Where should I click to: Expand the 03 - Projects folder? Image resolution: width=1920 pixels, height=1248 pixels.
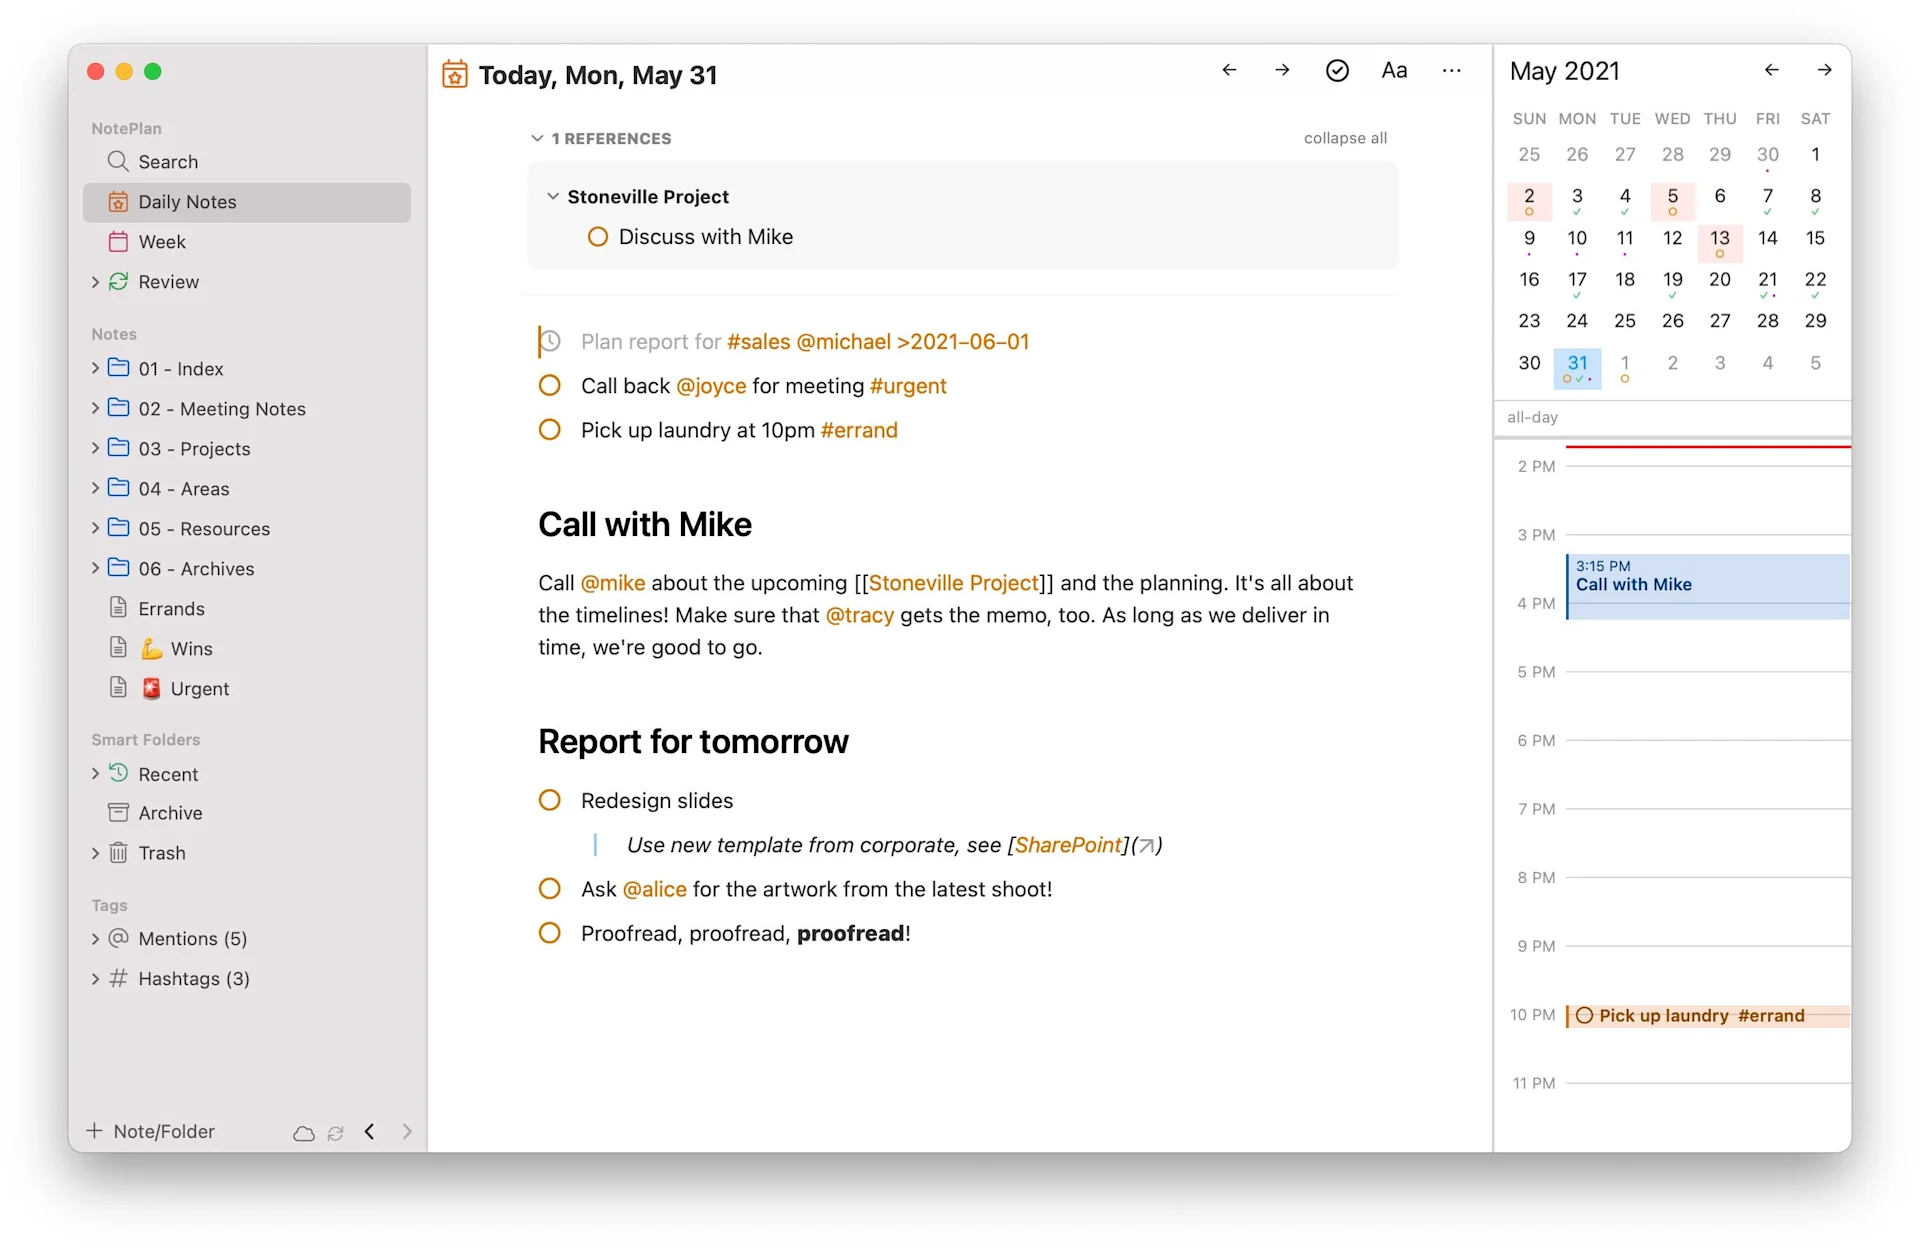tap(95, 448)
